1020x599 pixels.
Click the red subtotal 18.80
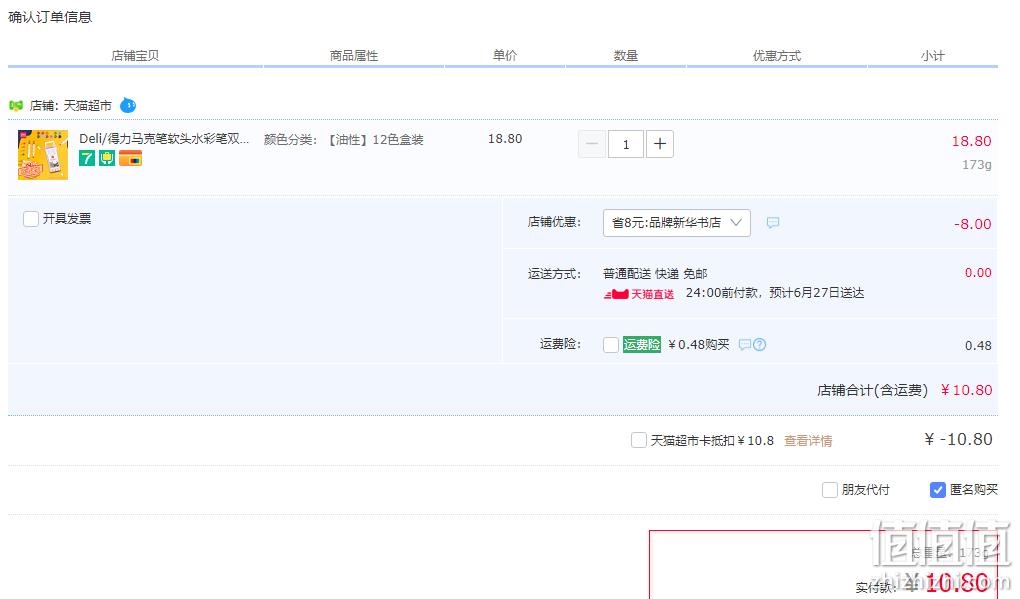pos(972,141)
